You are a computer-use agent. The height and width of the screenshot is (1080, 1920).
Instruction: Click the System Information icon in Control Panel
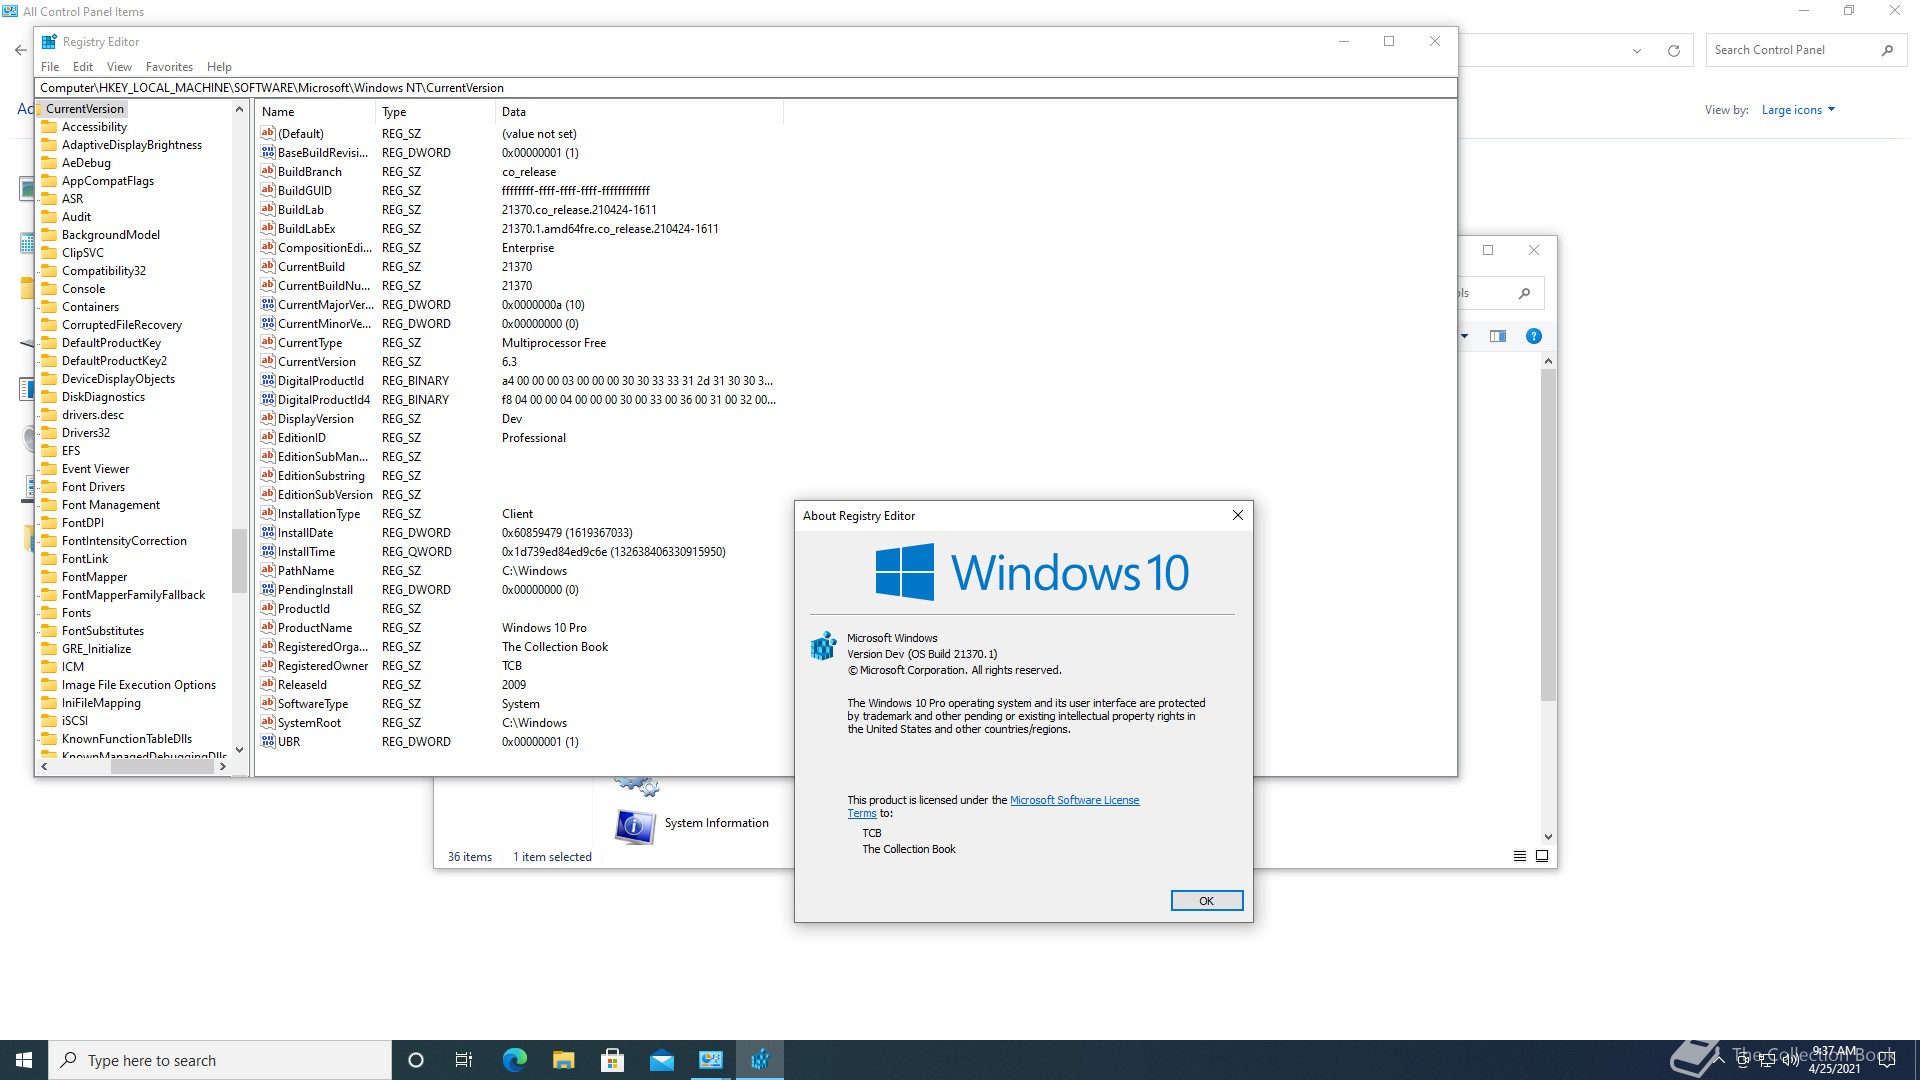tap(635, 825)
